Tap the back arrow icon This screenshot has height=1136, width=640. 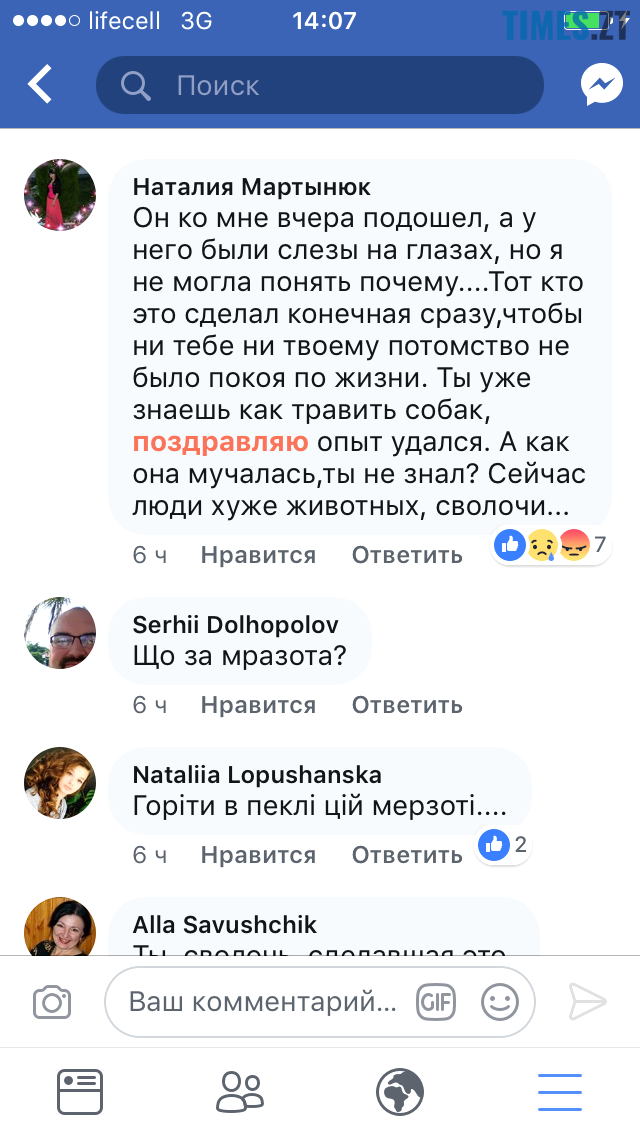point(40,85)
